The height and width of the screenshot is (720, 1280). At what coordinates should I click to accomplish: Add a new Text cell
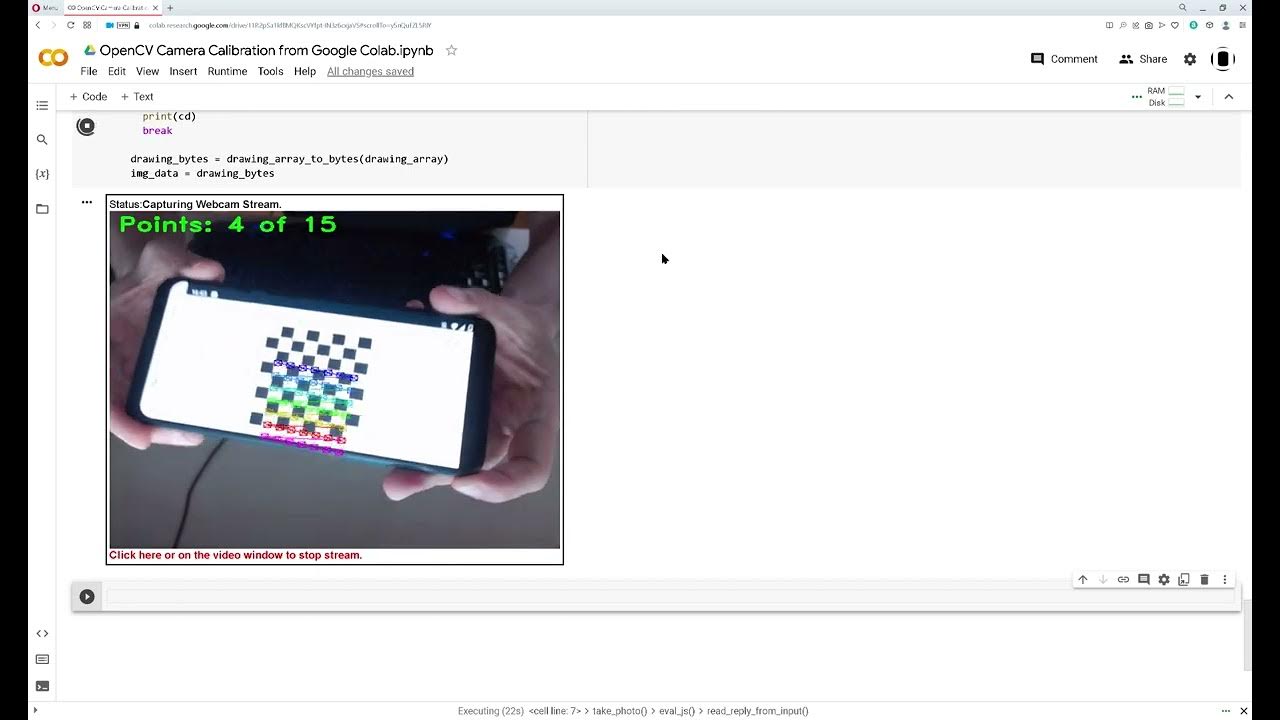click(x=137, y=97)
